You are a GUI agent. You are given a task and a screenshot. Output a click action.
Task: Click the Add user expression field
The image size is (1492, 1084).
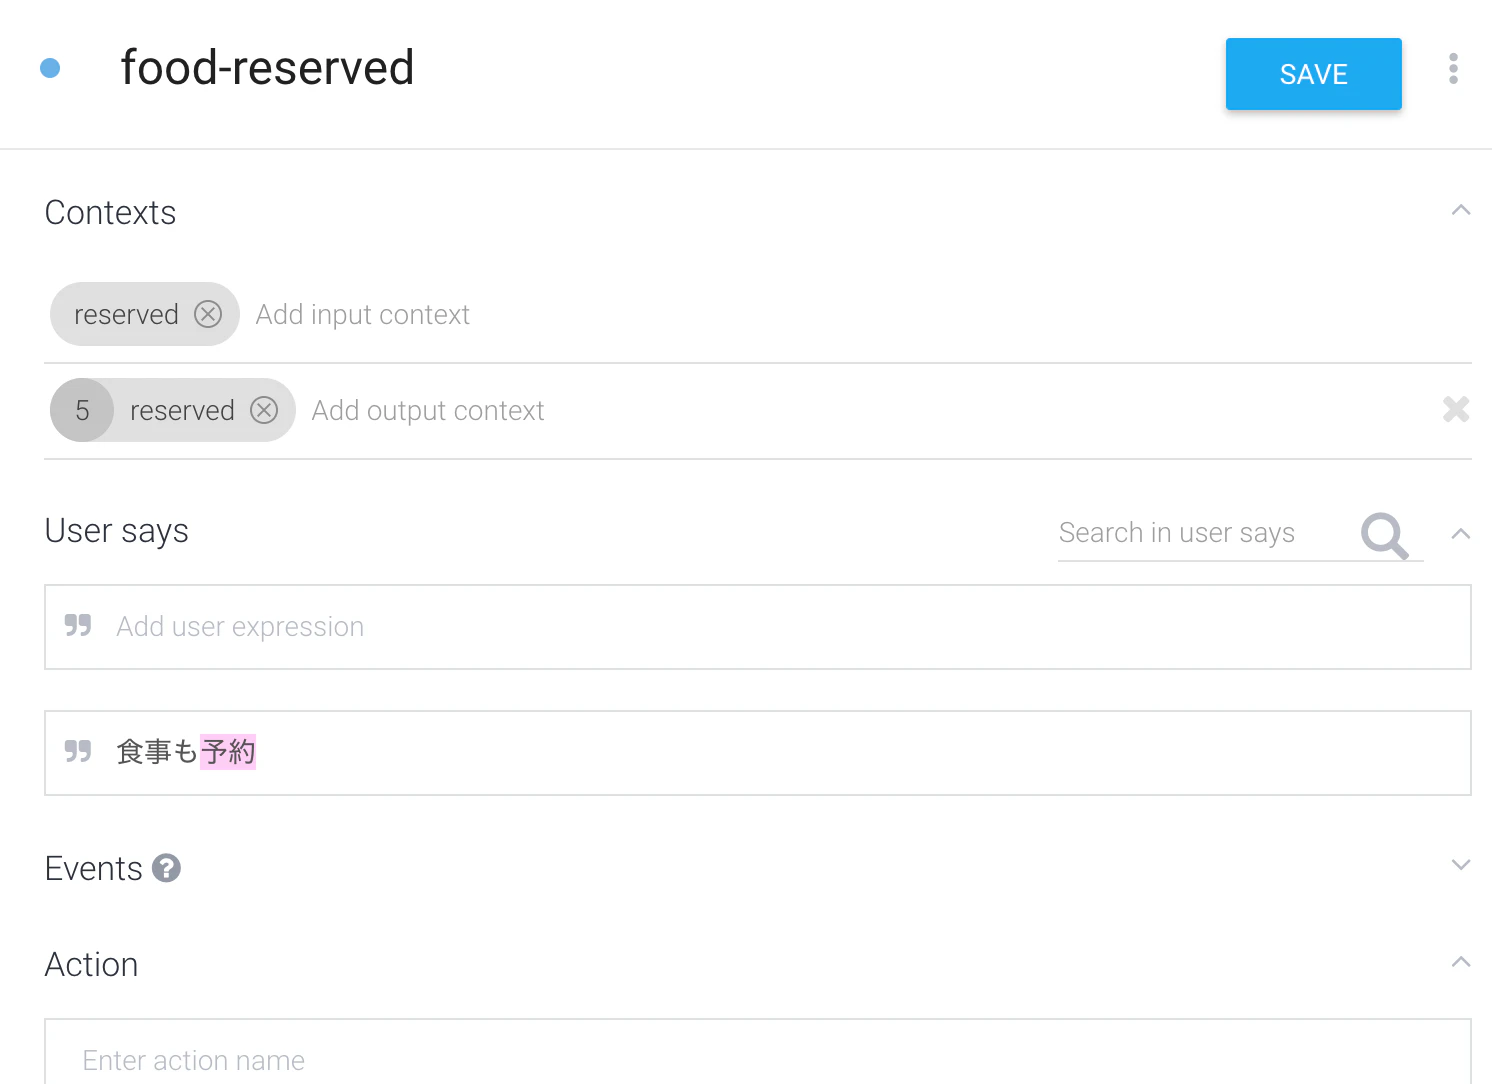click(758, 627)
